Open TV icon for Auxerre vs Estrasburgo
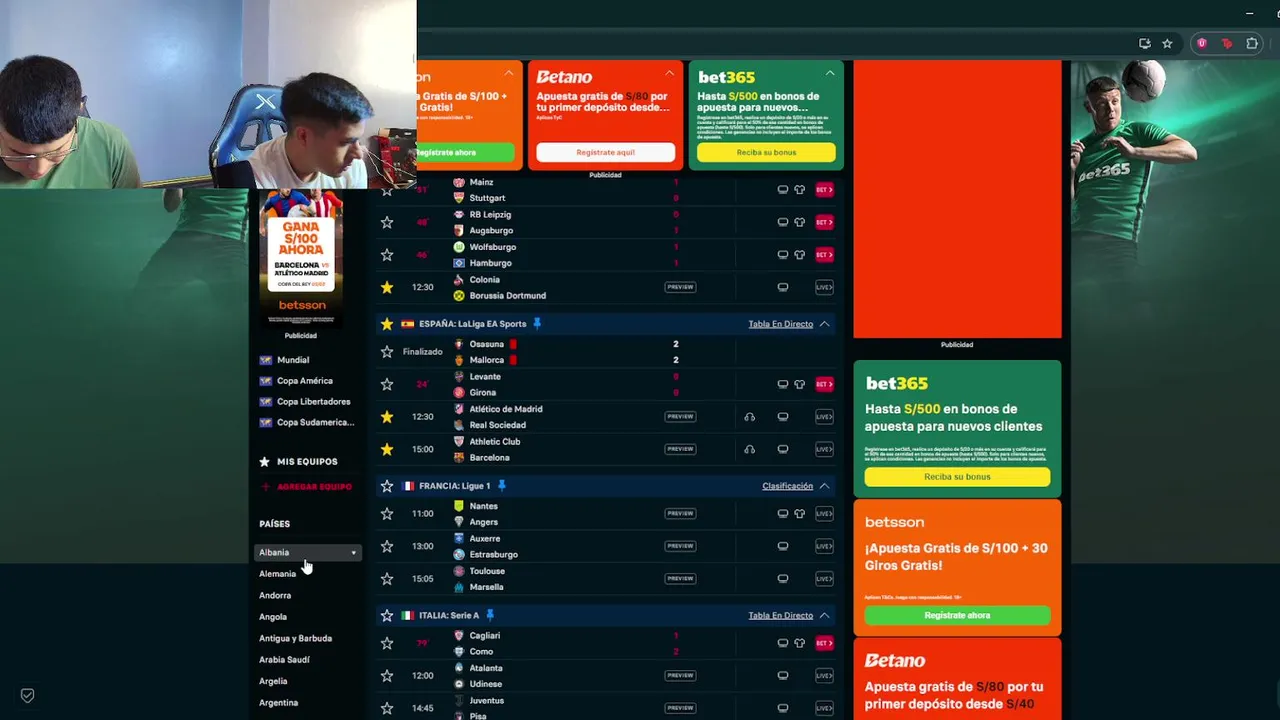 click(783, 546)
